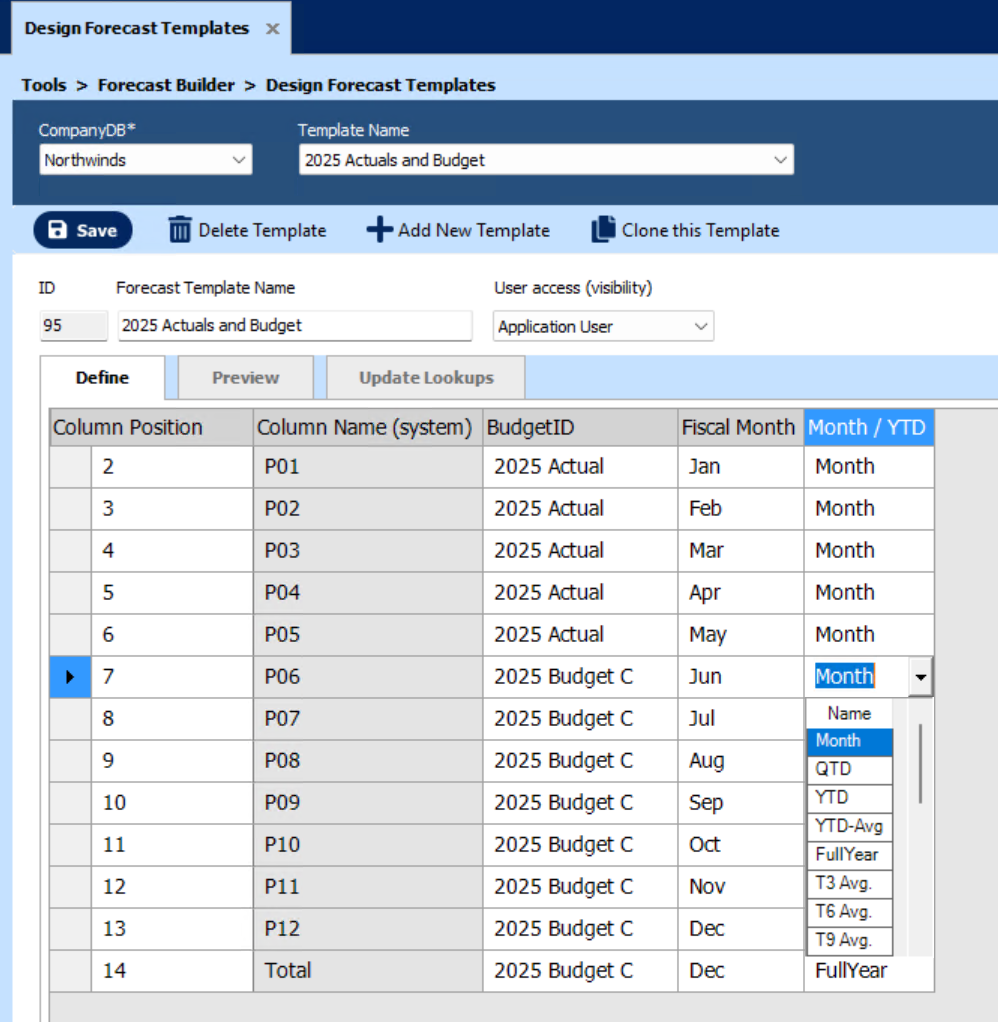Click the Delete Template trash icon

pyautogui.click(x=180, y=230)
